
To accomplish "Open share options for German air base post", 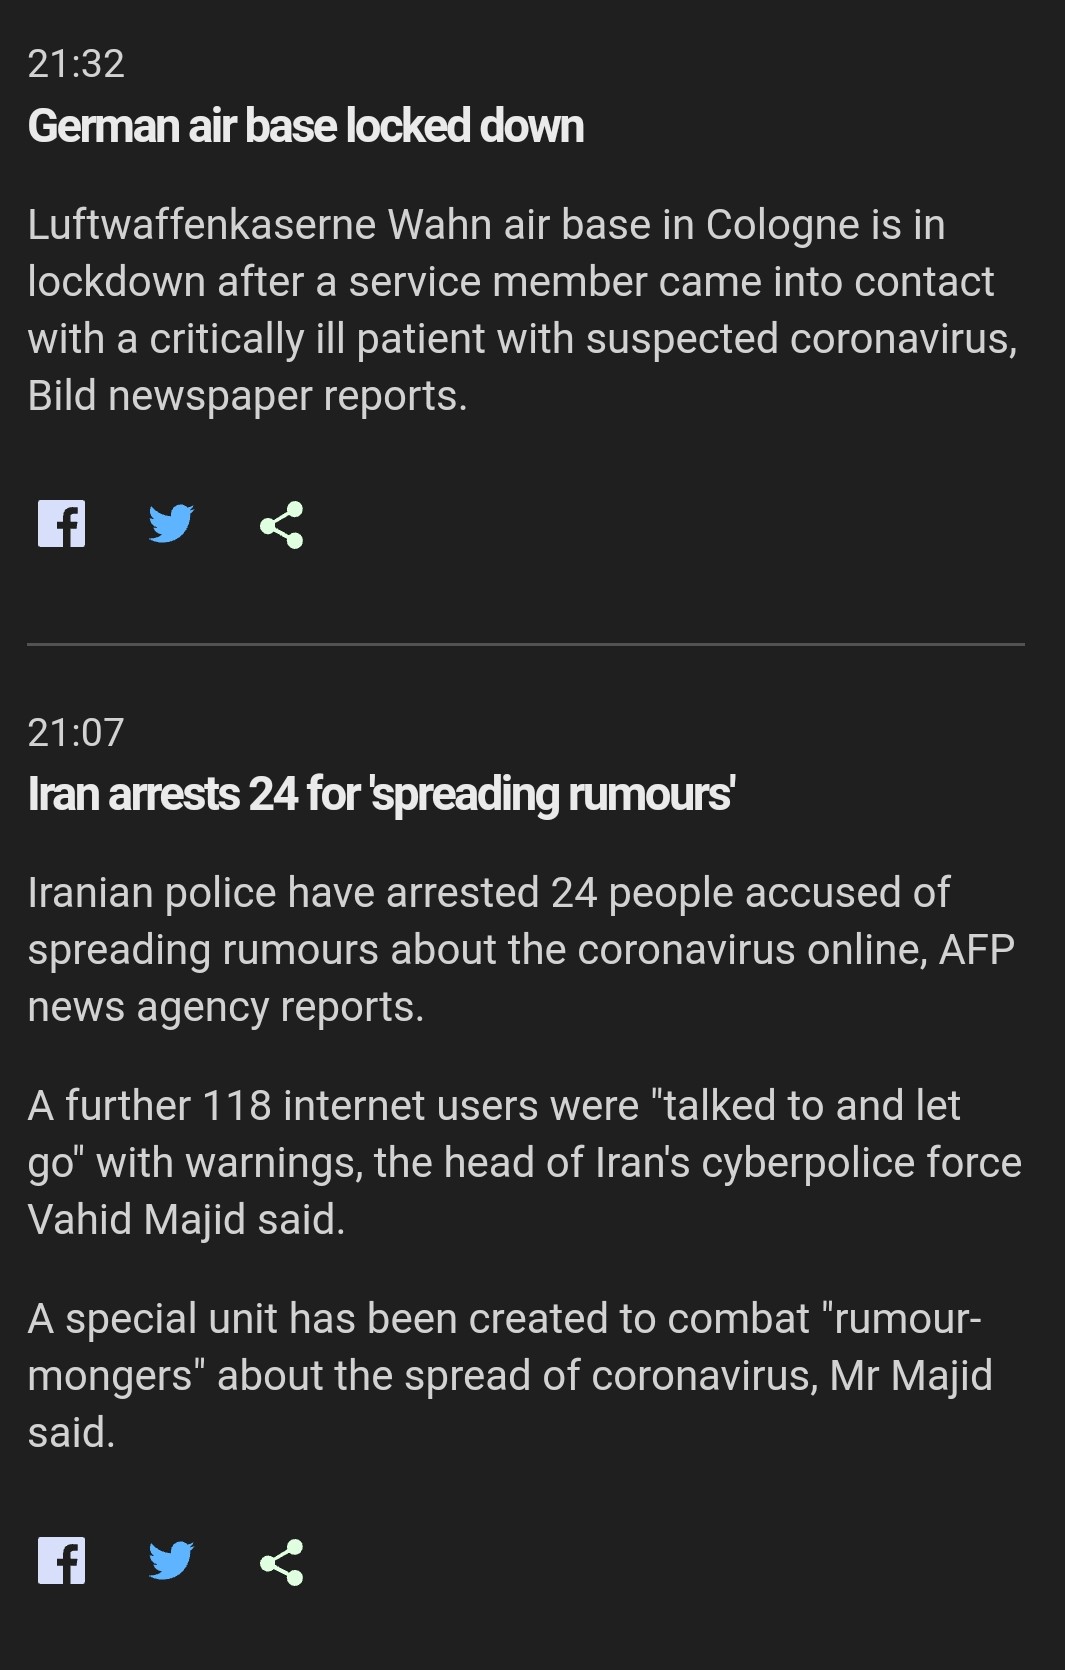I will tap(281, 524).
